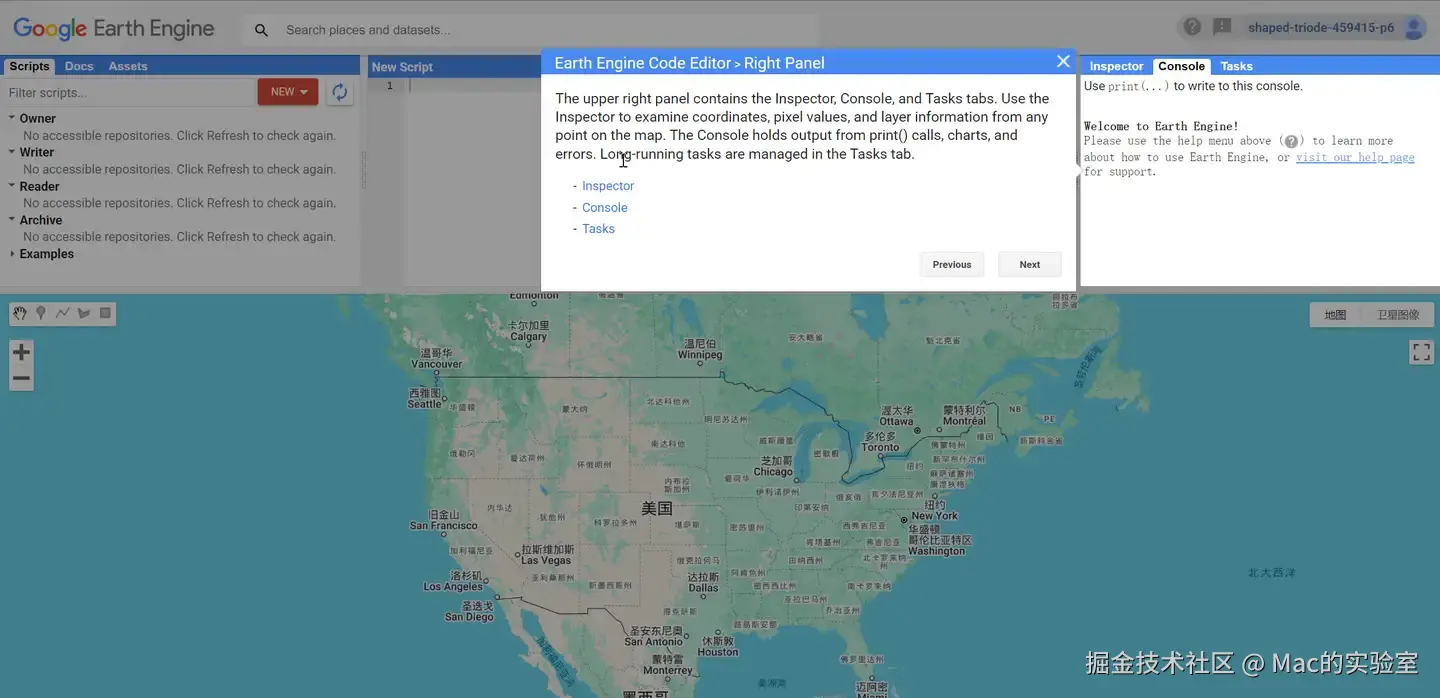
Task: Close the Right Panel tour dialog
Action: click(1063, 62)
